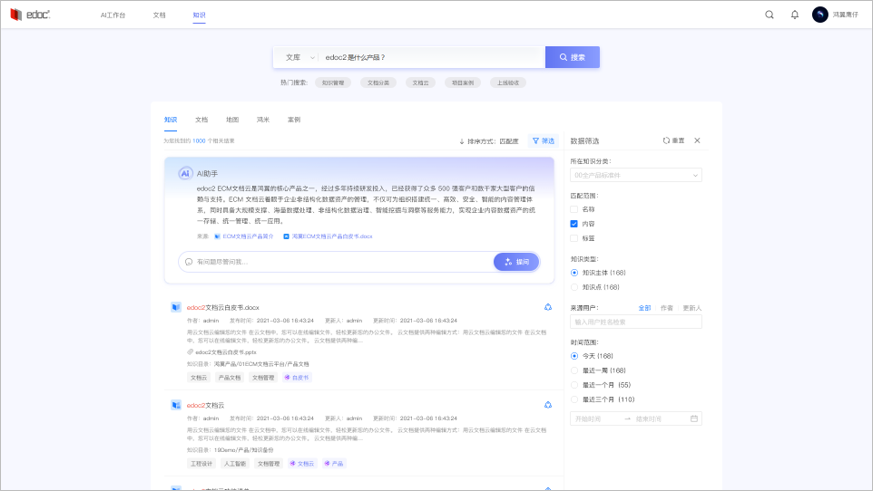Toggle the 筛选 filter button
The height and width of the screenshot is (491, 873).
pyautogui.click(x=543, y=141)
